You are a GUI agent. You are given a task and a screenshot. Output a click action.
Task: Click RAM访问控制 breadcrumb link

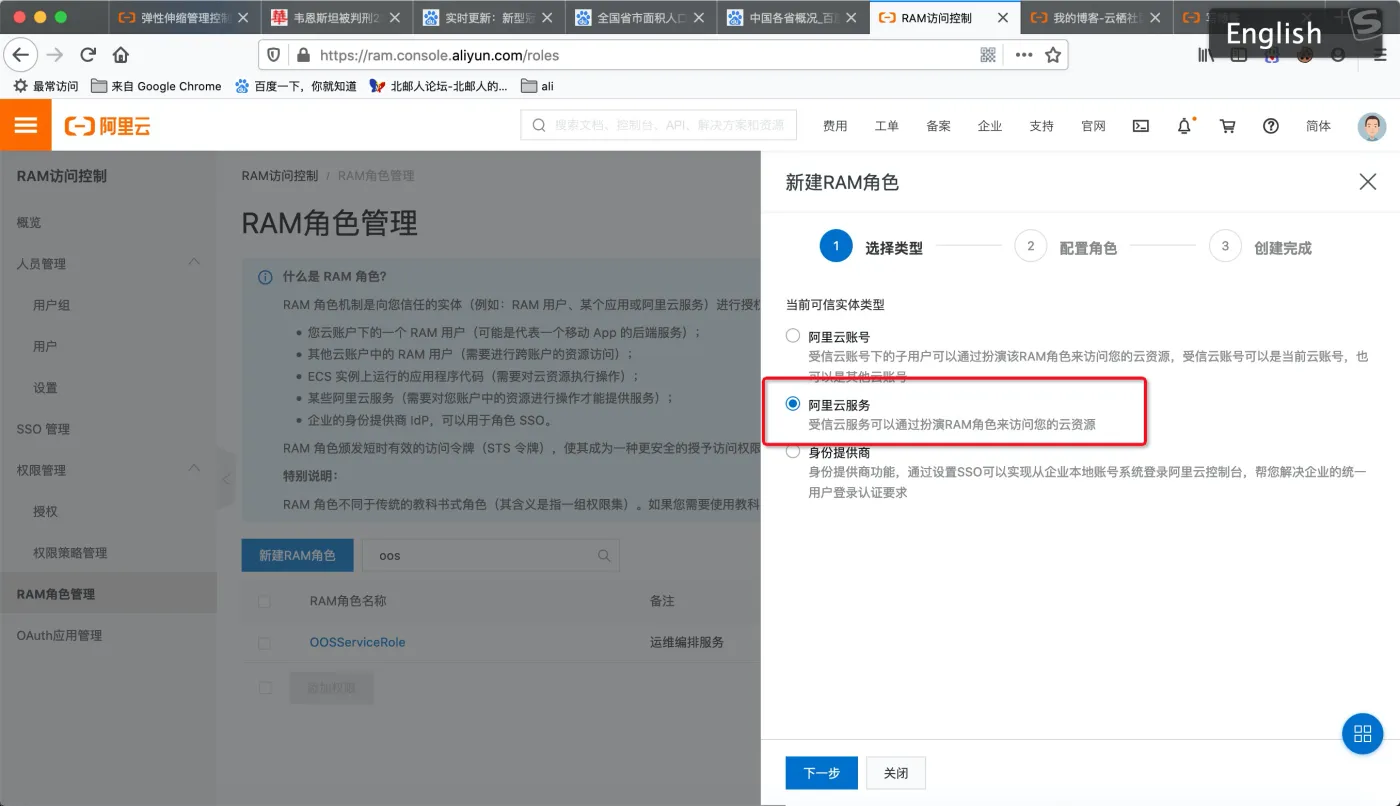pyautogui.click(x=280, y=175)
